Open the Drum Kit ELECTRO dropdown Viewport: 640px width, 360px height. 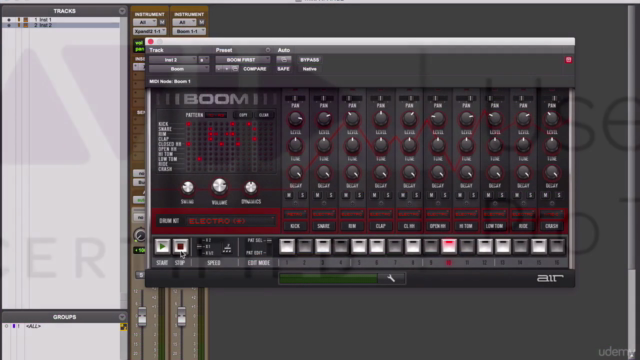[x=231, y=221]
